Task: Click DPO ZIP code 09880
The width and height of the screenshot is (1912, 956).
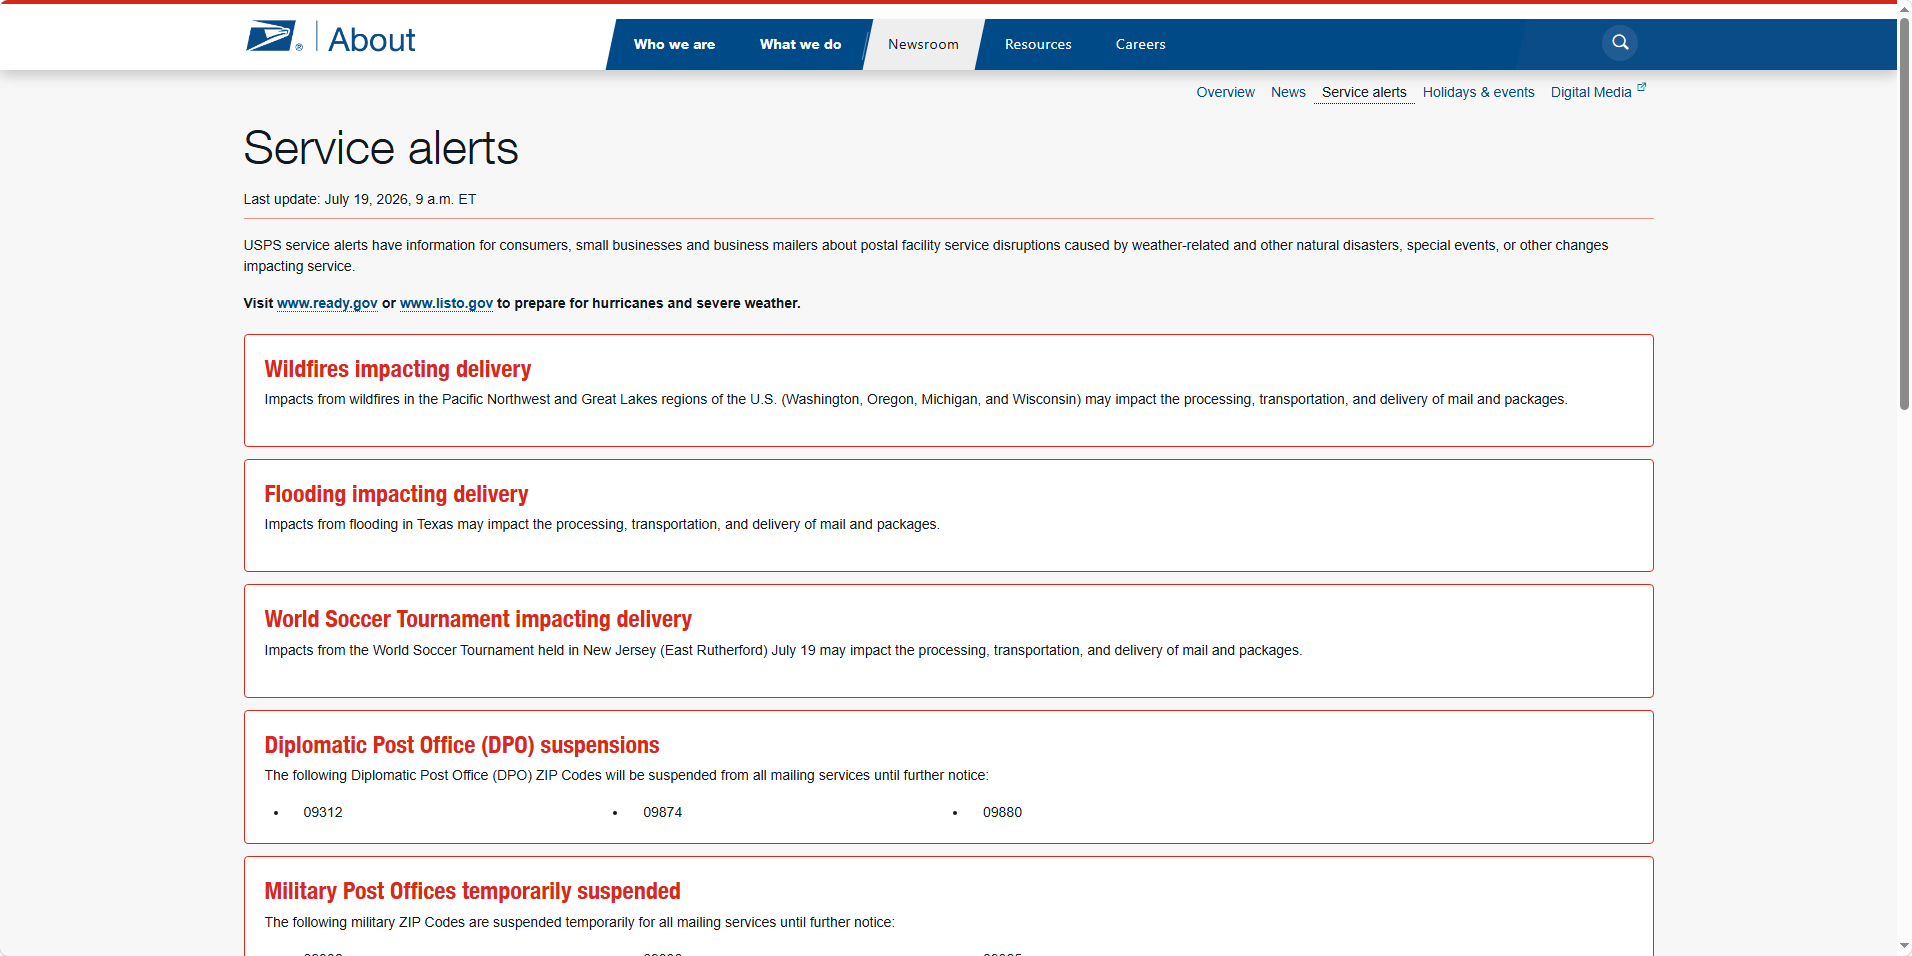Action: (x=1002, y=812)
